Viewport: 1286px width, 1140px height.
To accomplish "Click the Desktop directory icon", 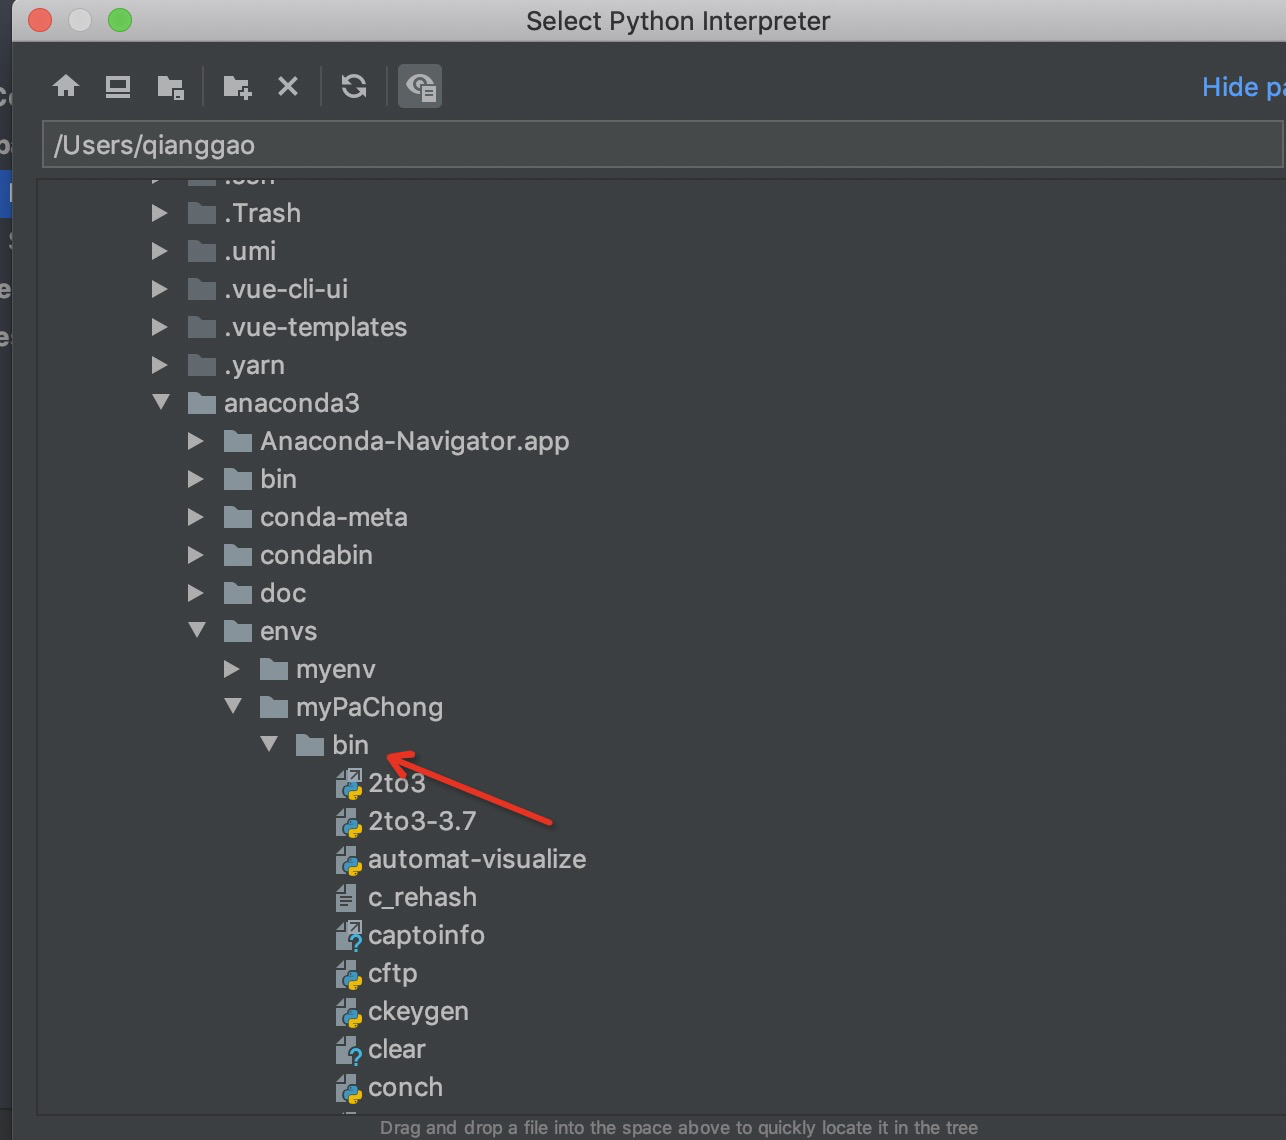I will point(117,86).
